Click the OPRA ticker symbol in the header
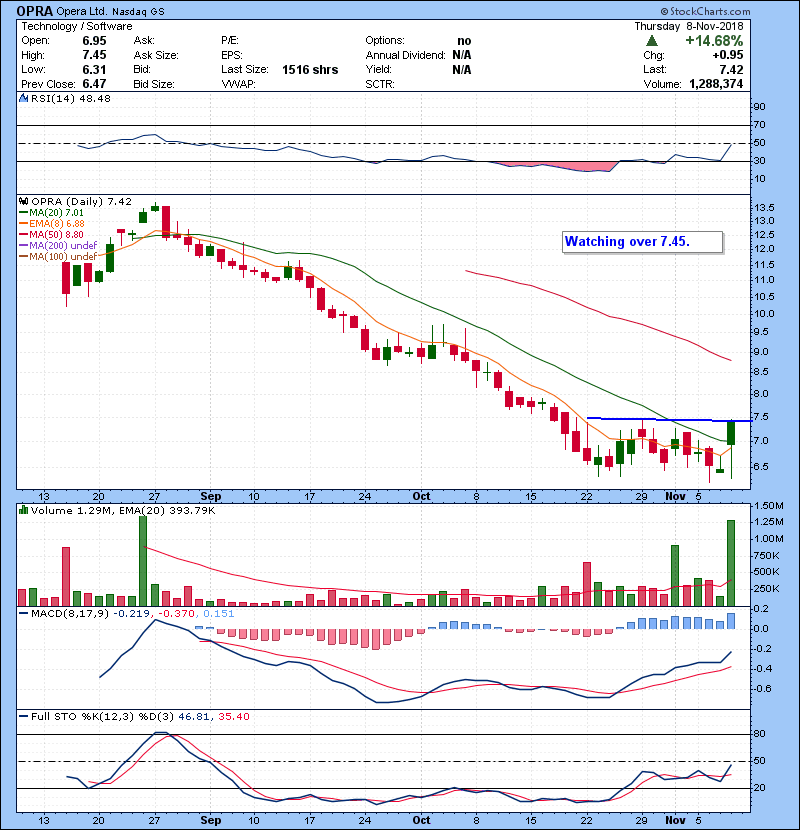 (x=35, y=11)
